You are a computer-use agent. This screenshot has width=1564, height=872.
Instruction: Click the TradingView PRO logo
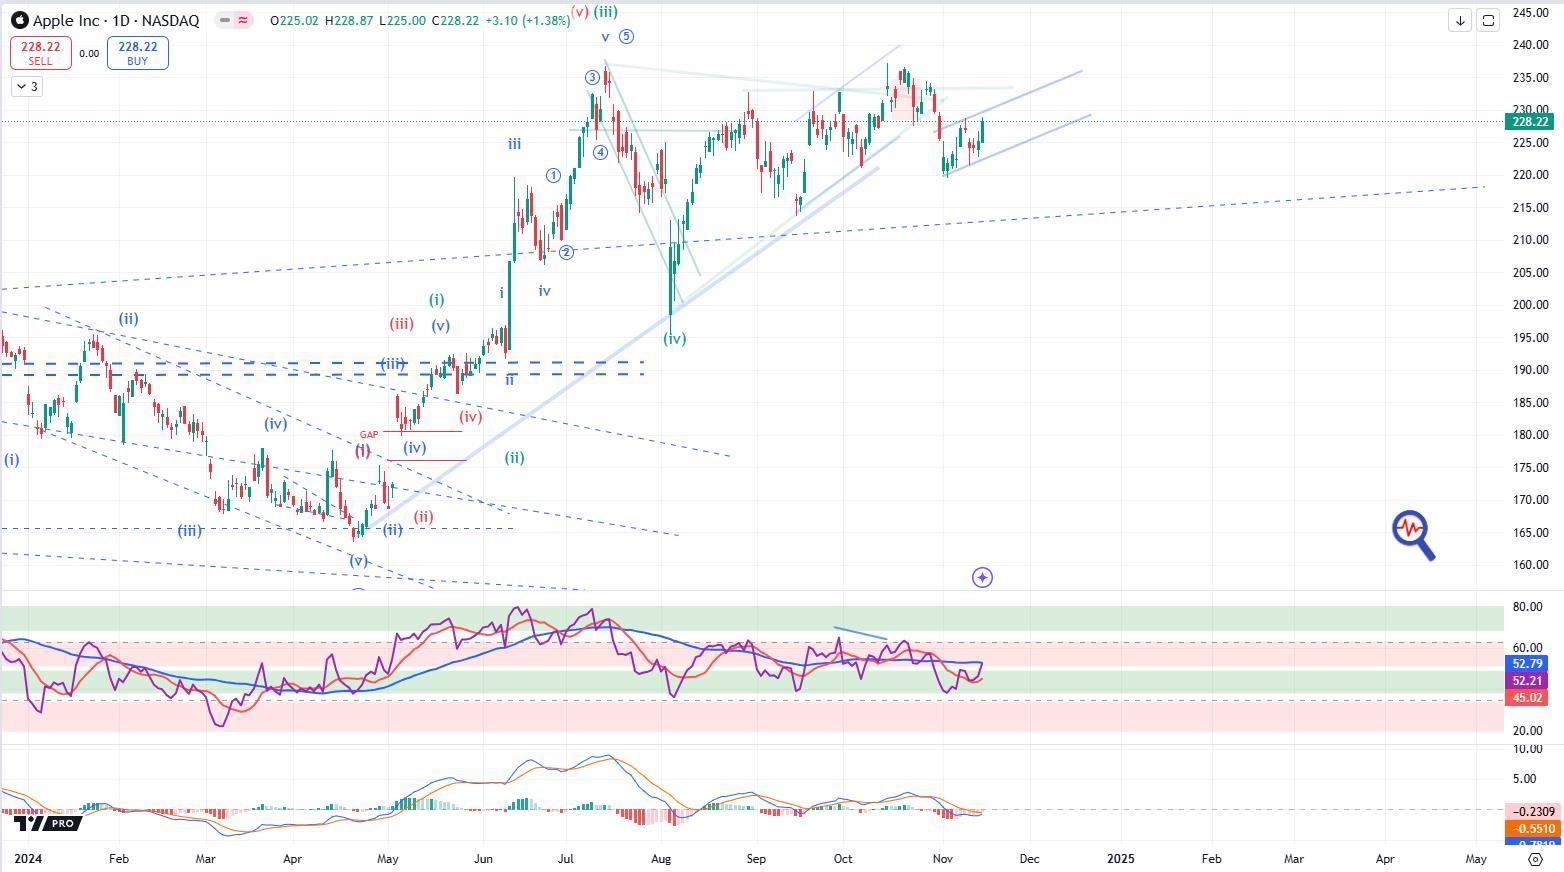click(46, 823)
